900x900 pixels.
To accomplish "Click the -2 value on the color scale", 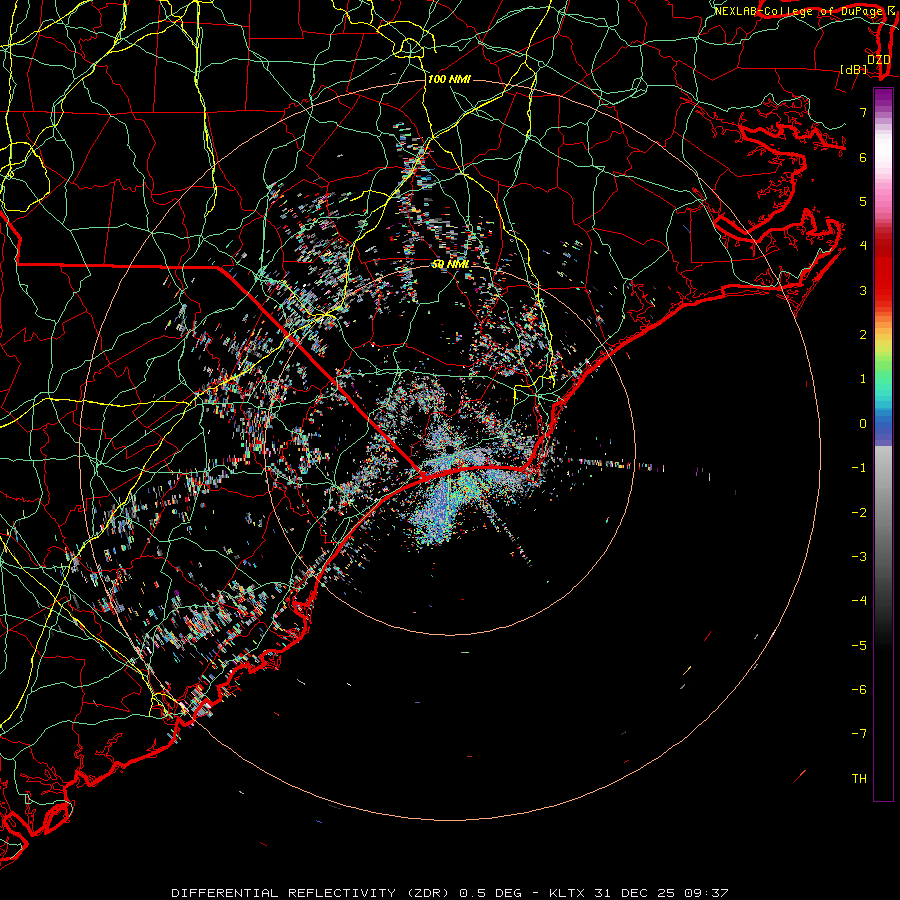I will click(859, 513).
